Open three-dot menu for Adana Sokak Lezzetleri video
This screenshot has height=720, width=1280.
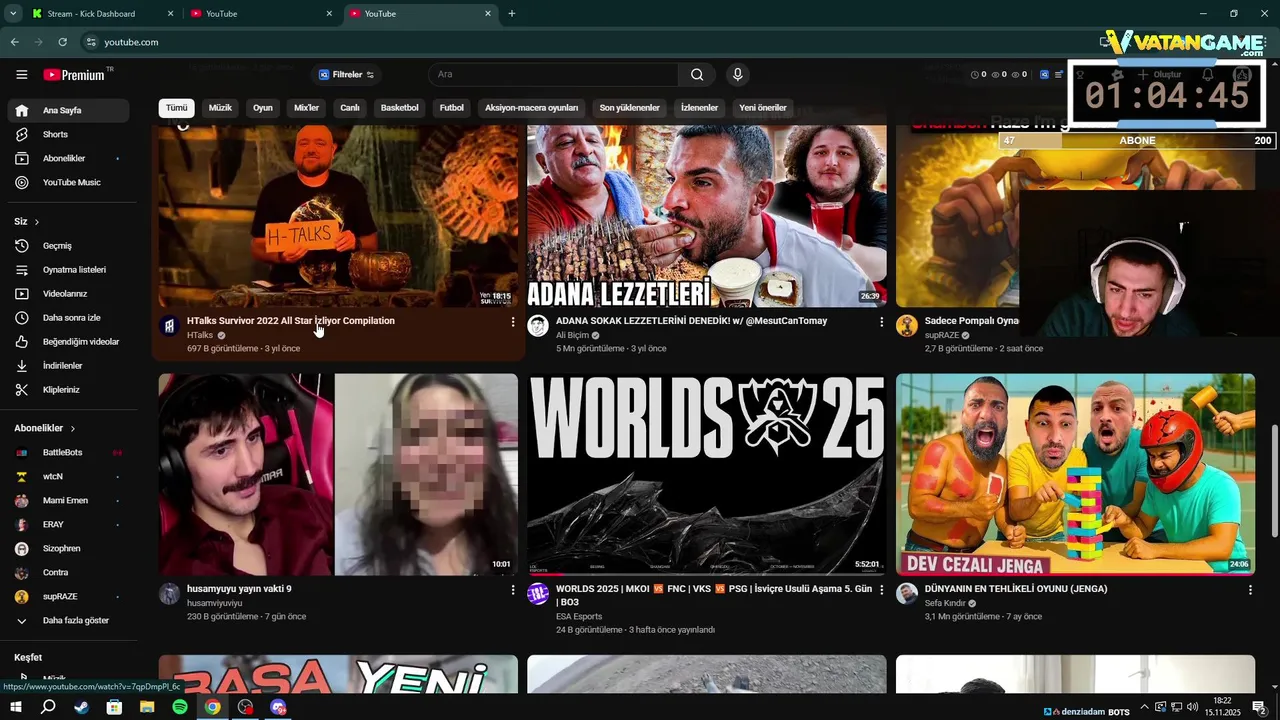(881, 322)
